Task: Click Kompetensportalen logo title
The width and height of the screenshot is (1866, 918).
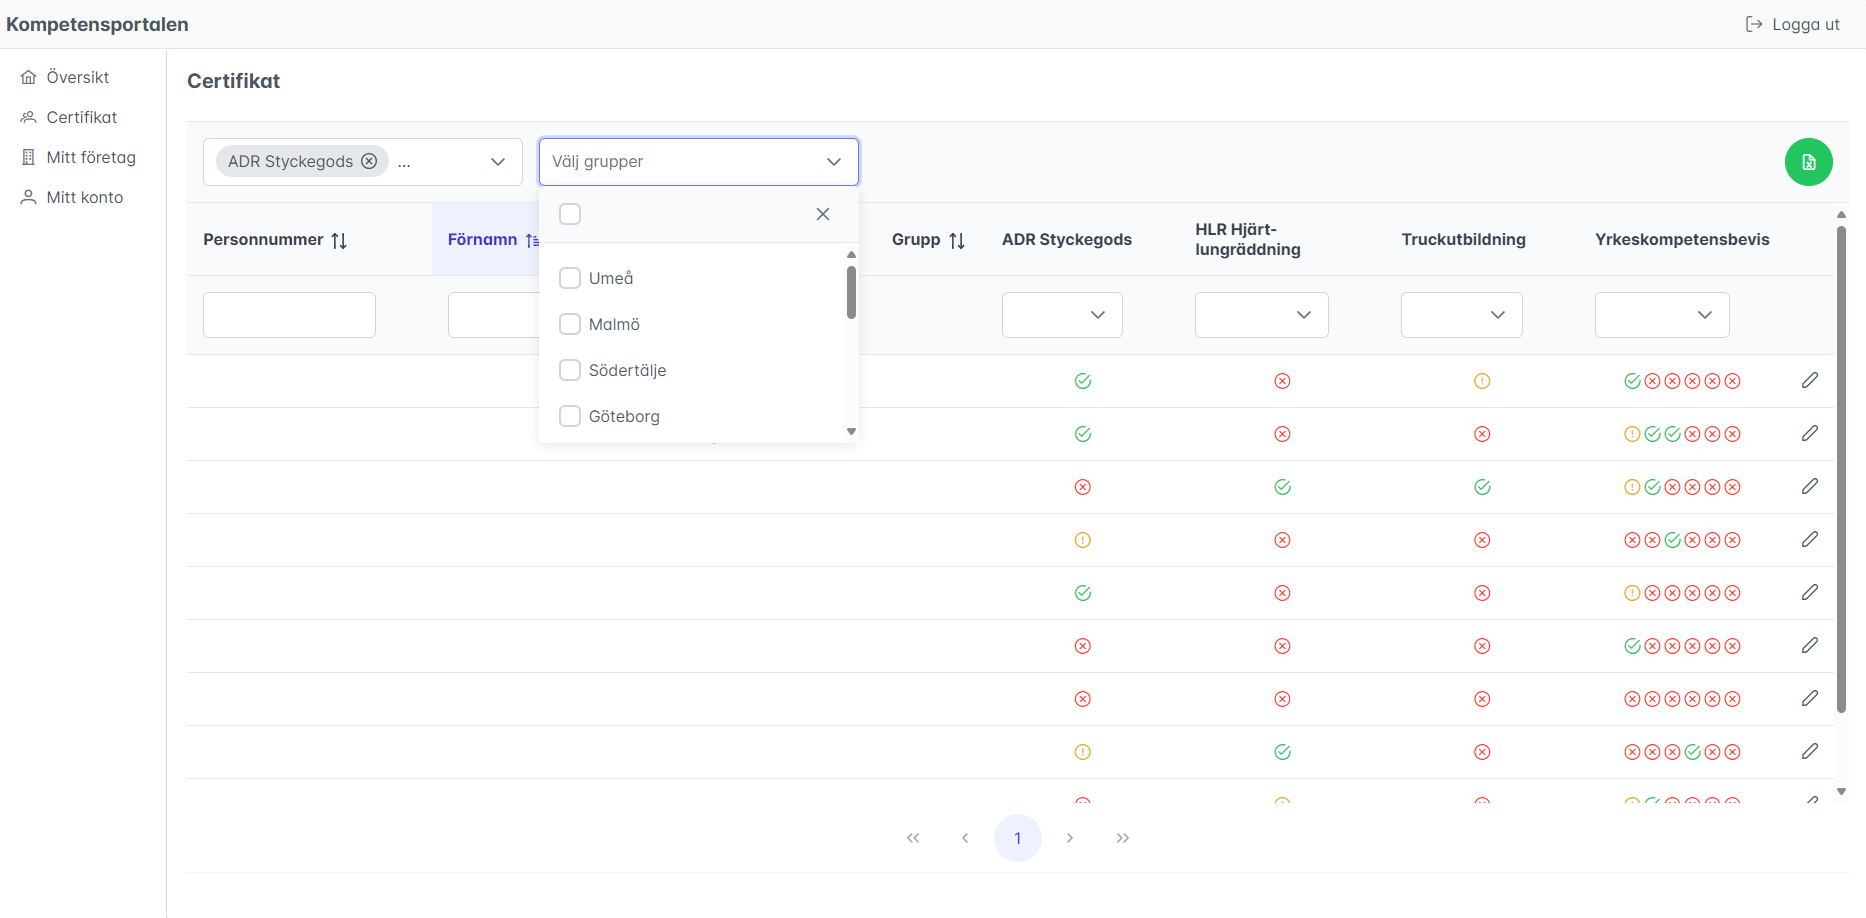Action: coord(97,24)
